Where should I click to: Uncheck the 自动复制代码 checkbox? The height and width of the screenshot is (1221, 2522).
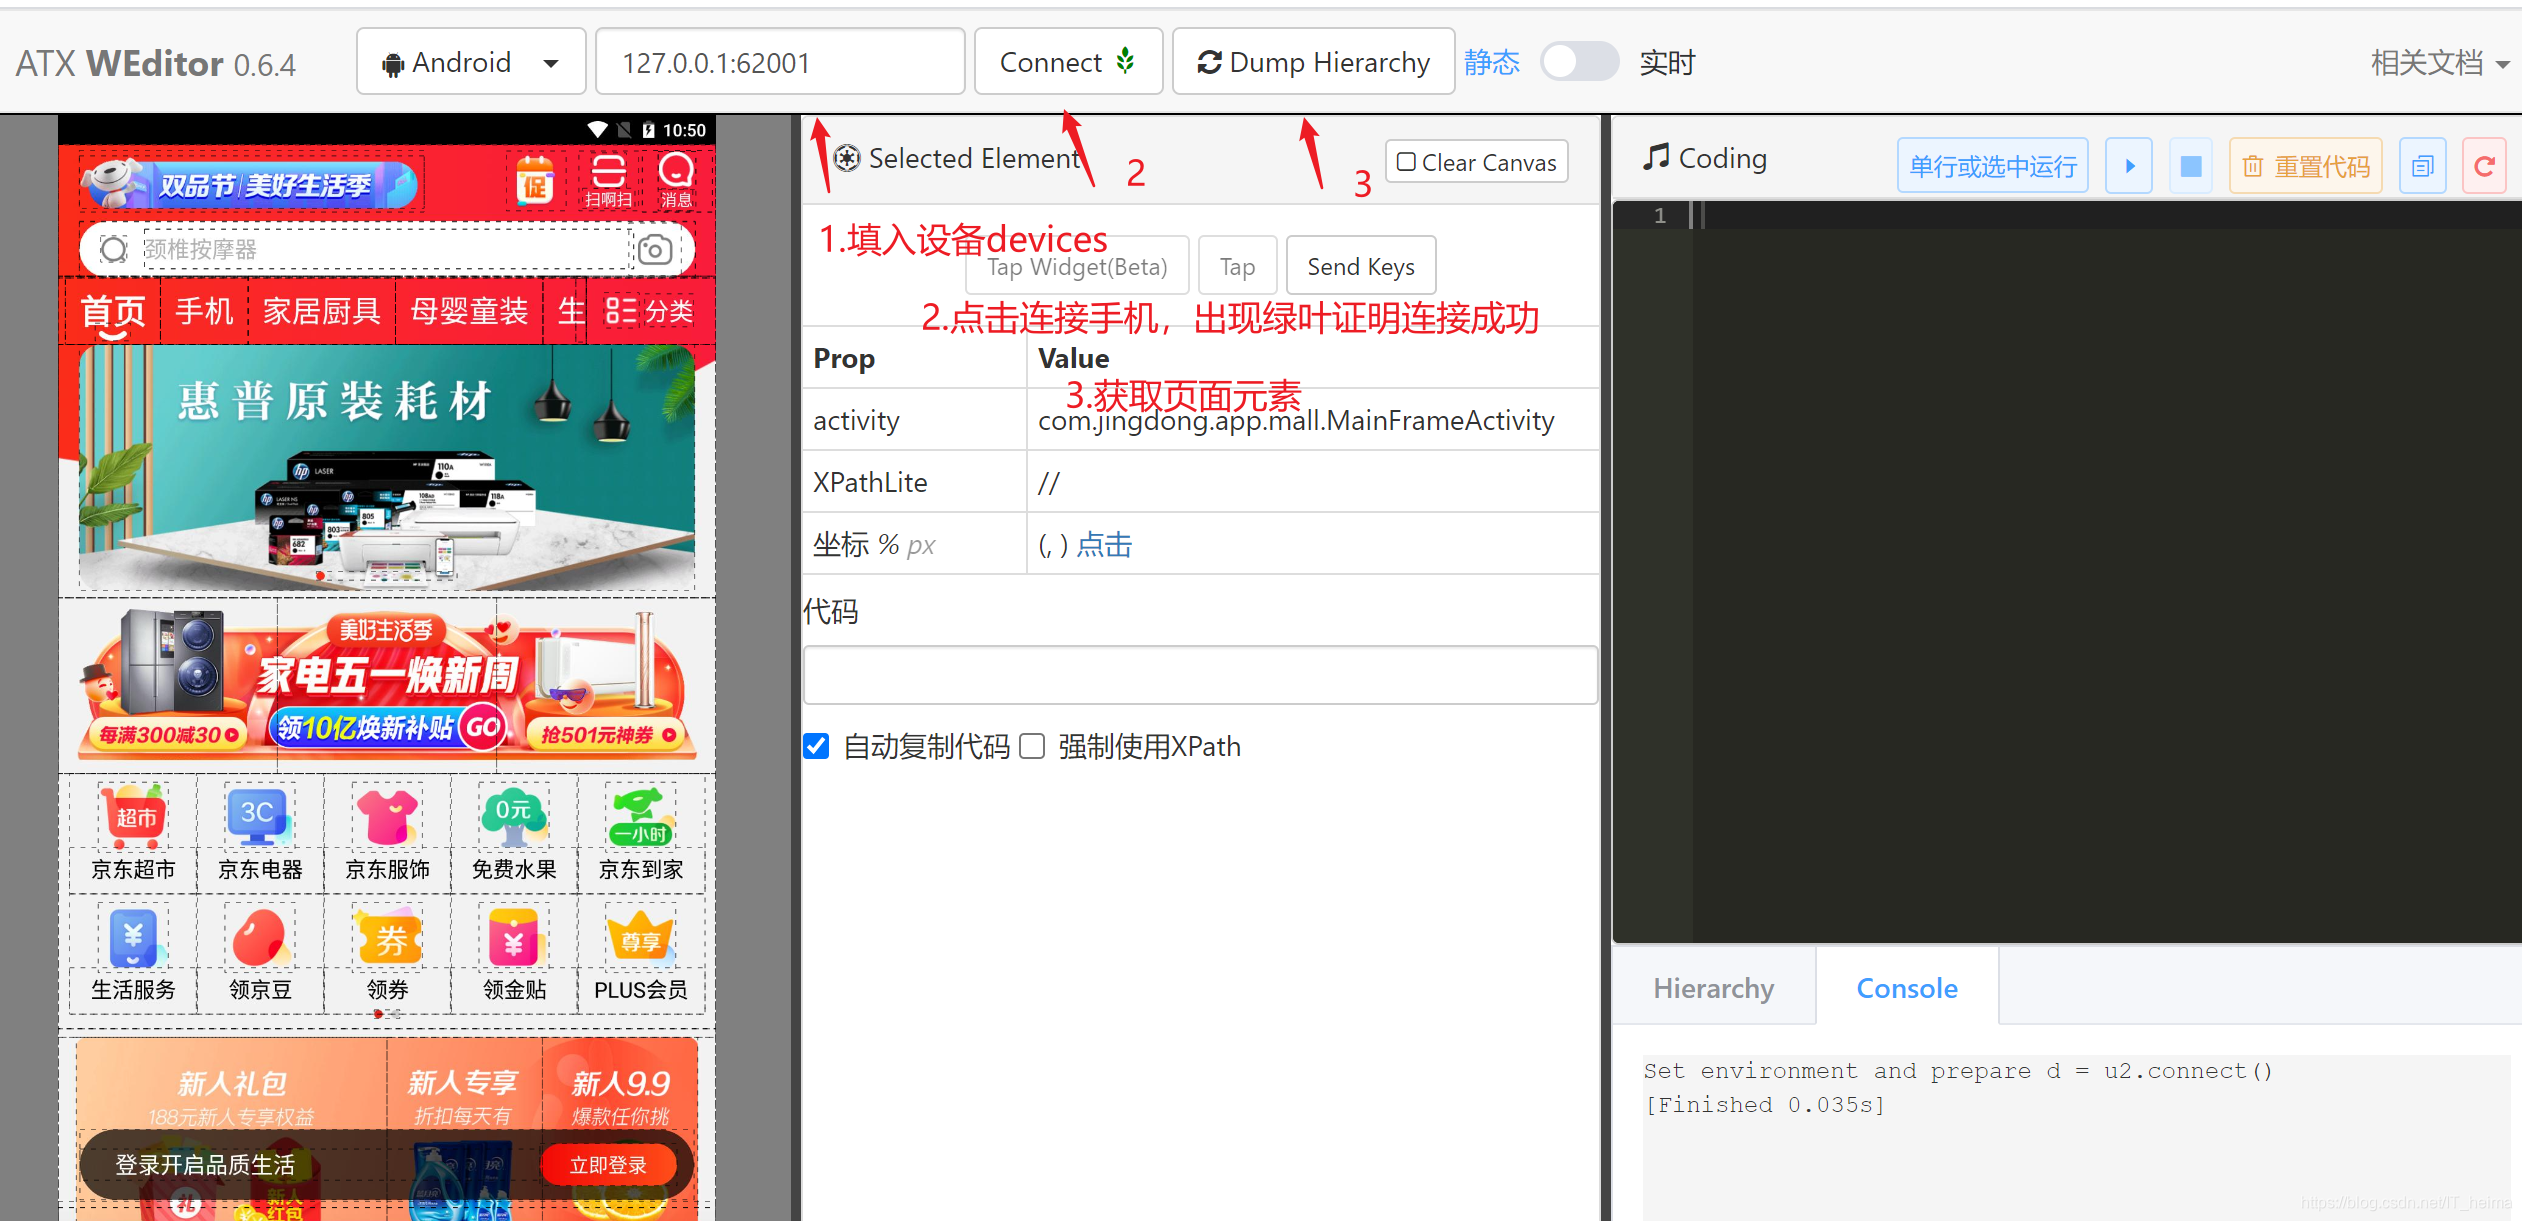click(x=816, y=746)
